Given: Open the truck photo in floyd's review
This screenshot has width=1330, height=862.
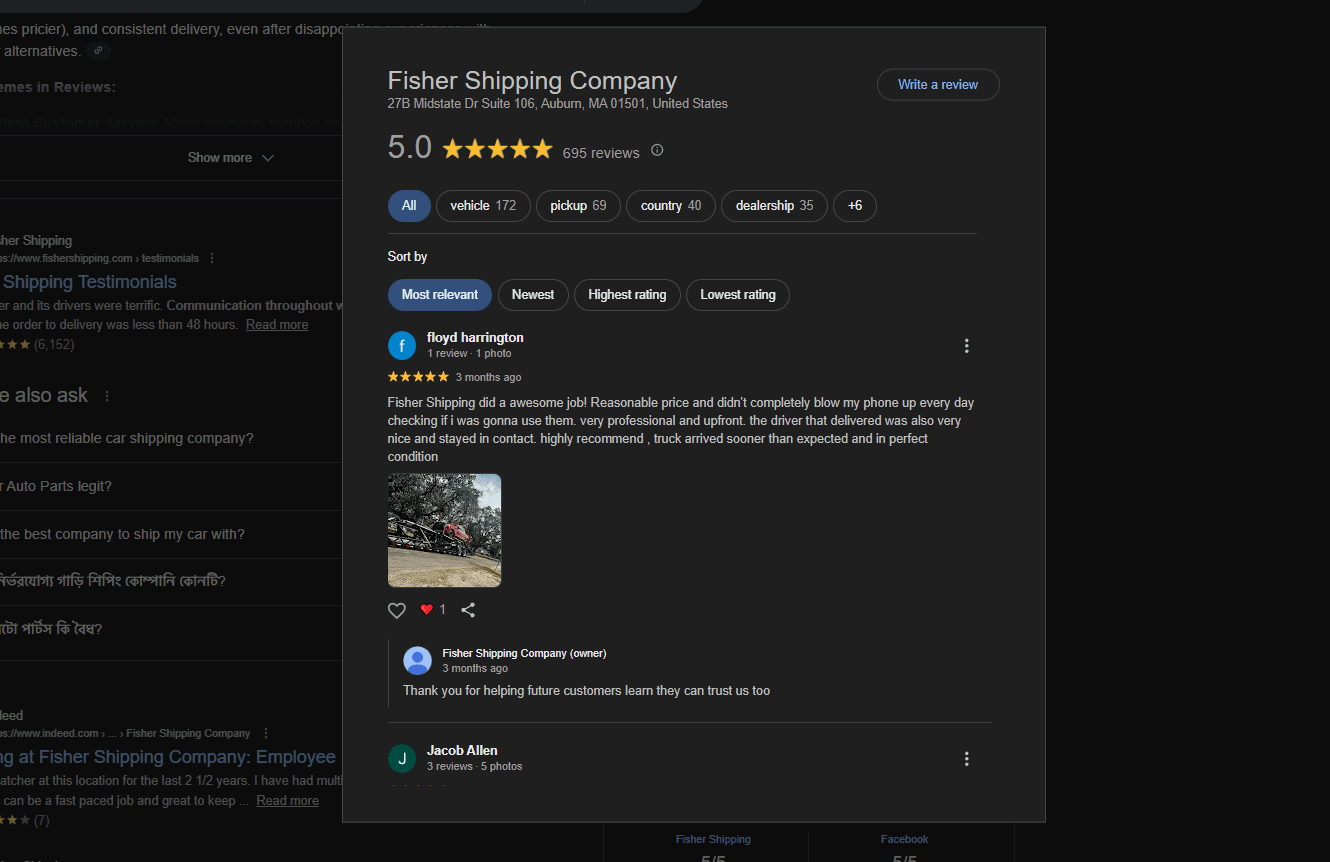Looking at the screenshot, I should pos(444,530).
